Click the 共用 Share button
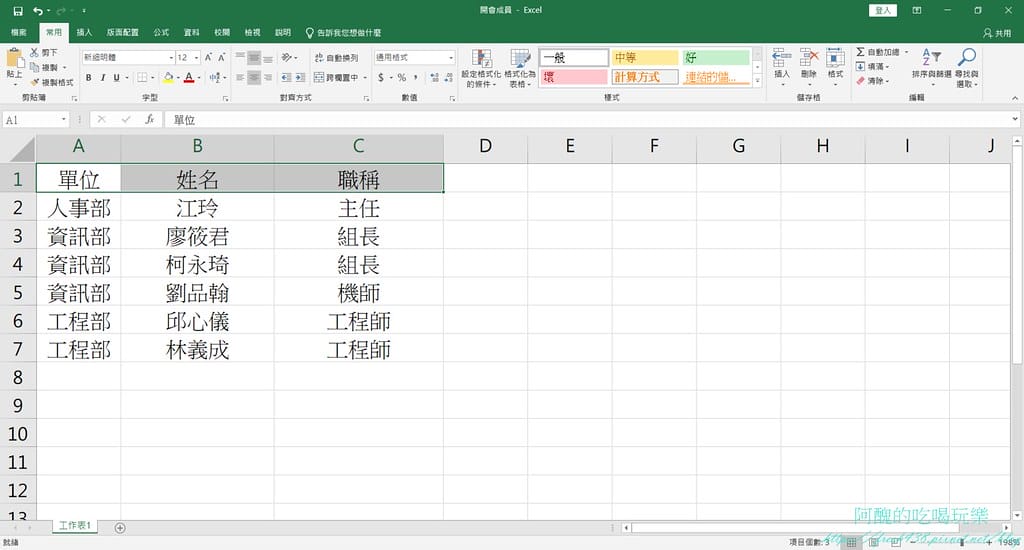Screen dimensions: 1024x550 pos(998,33)
